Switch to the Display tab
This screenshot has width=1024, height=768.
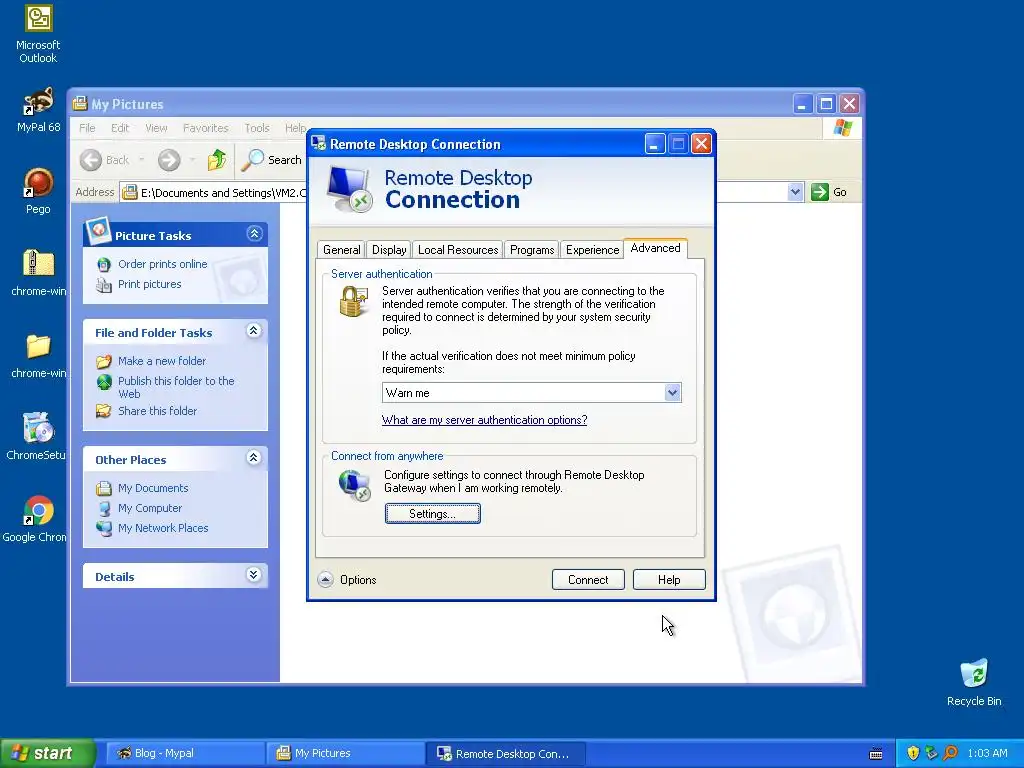point(389,250)
